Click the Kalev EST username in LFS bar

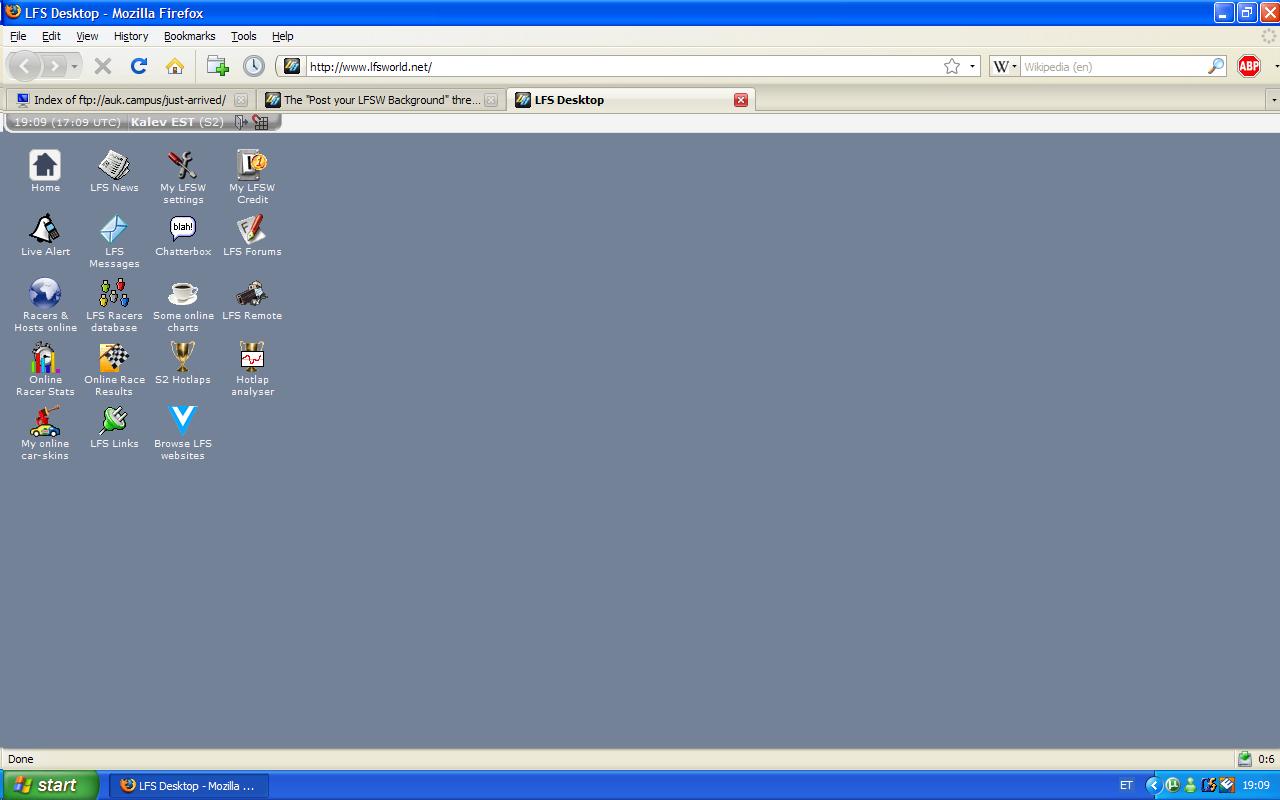pyautogui.click(x=162, y=122)
